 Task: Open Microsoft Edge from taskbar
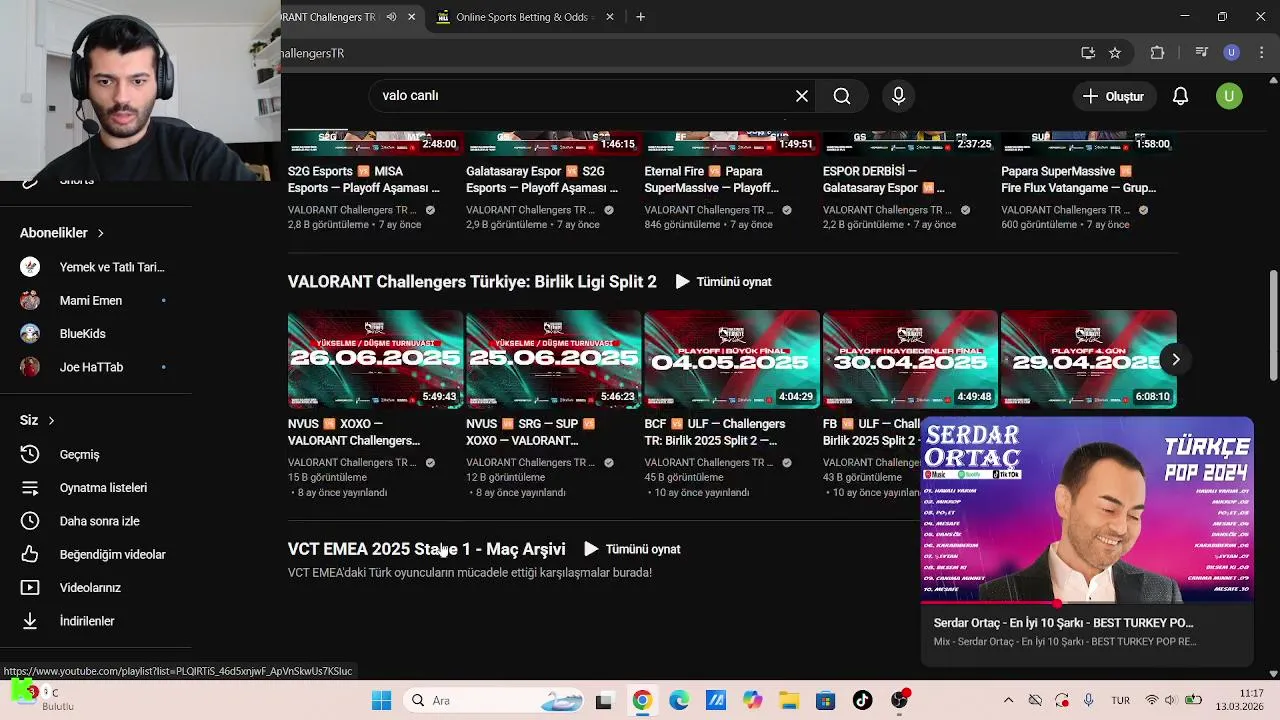point(679,700)
